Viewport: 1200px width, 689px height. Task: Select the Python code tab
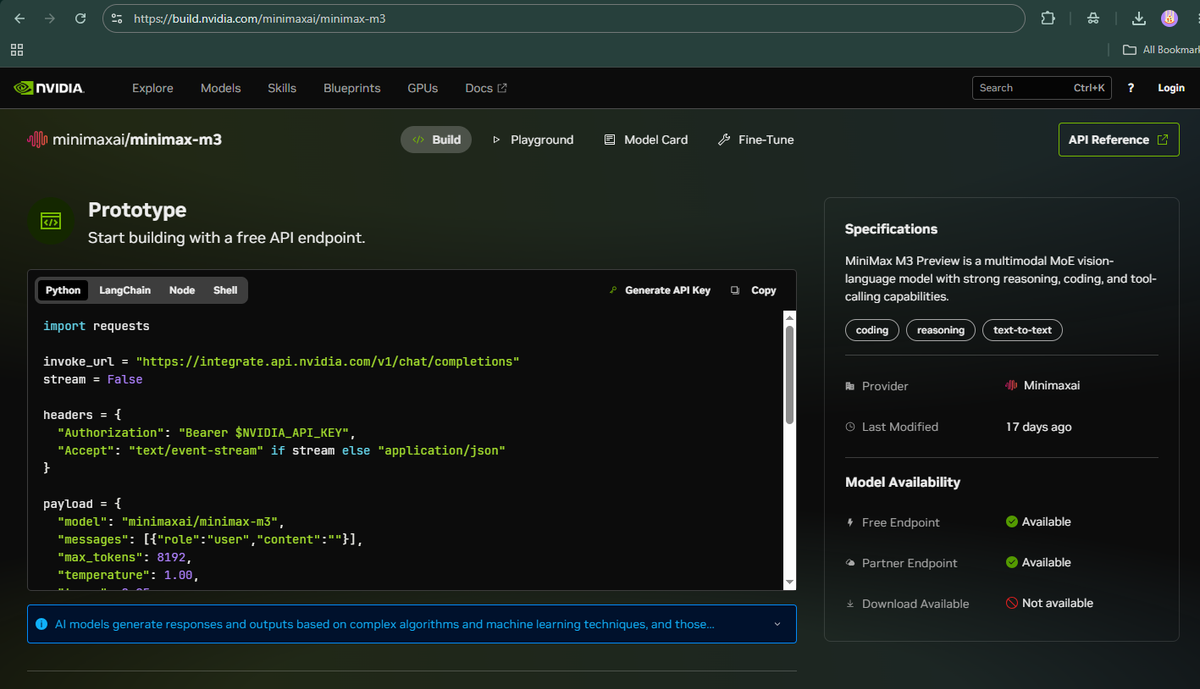(x=63, y=290)
